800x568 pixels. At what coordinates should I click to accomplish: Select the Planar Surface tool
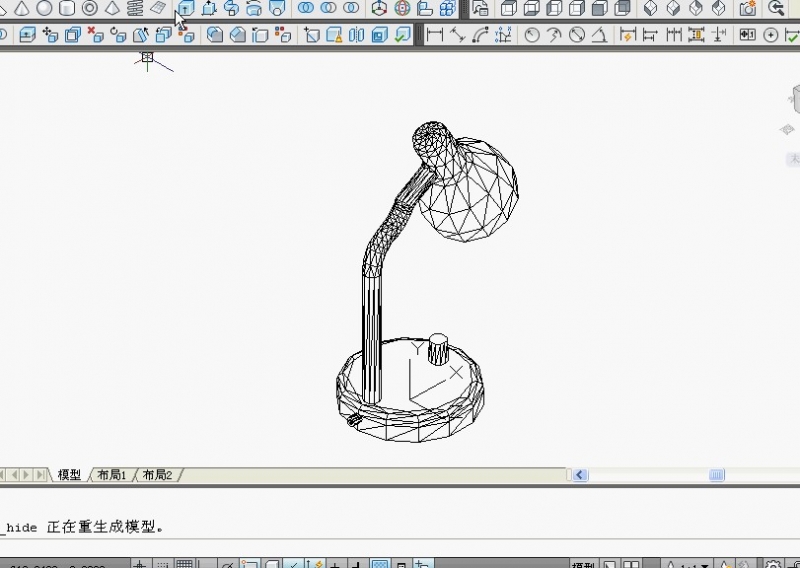coord(158,8)
